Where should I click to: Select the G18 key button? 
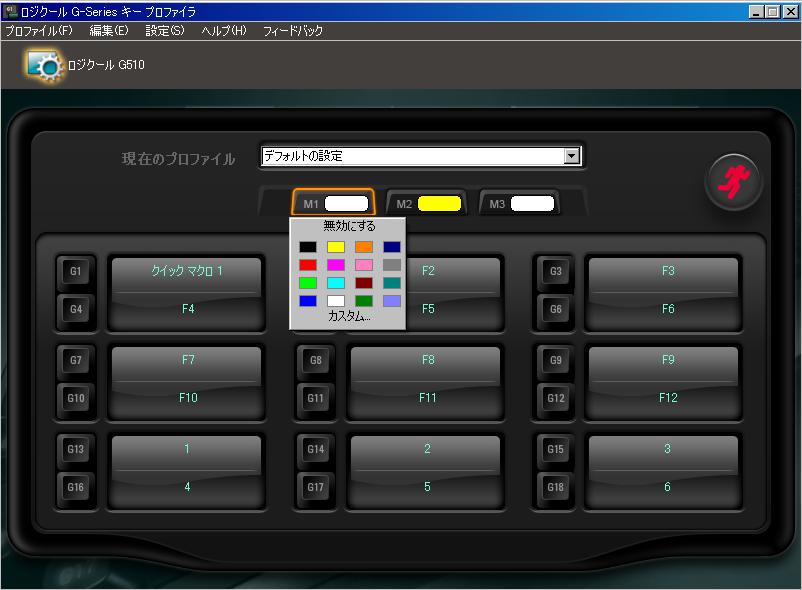[555, 488]
